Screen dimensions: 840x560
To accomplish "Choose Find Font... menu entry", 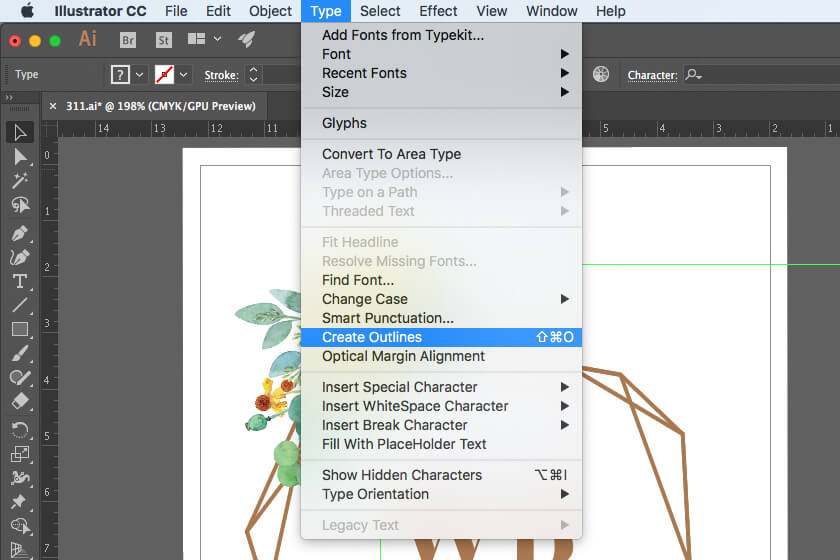I will coord(441,280).
